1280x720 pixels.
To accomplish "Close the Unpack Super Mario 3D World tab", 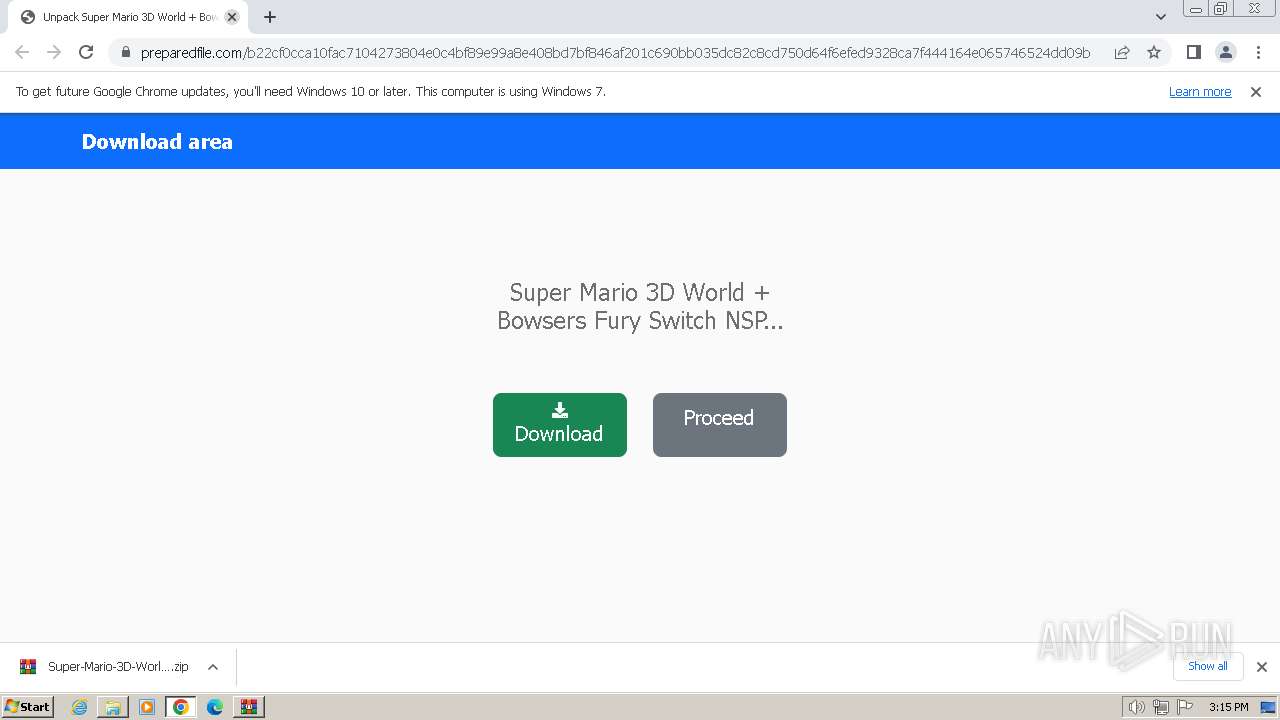I will coord(232,17).
